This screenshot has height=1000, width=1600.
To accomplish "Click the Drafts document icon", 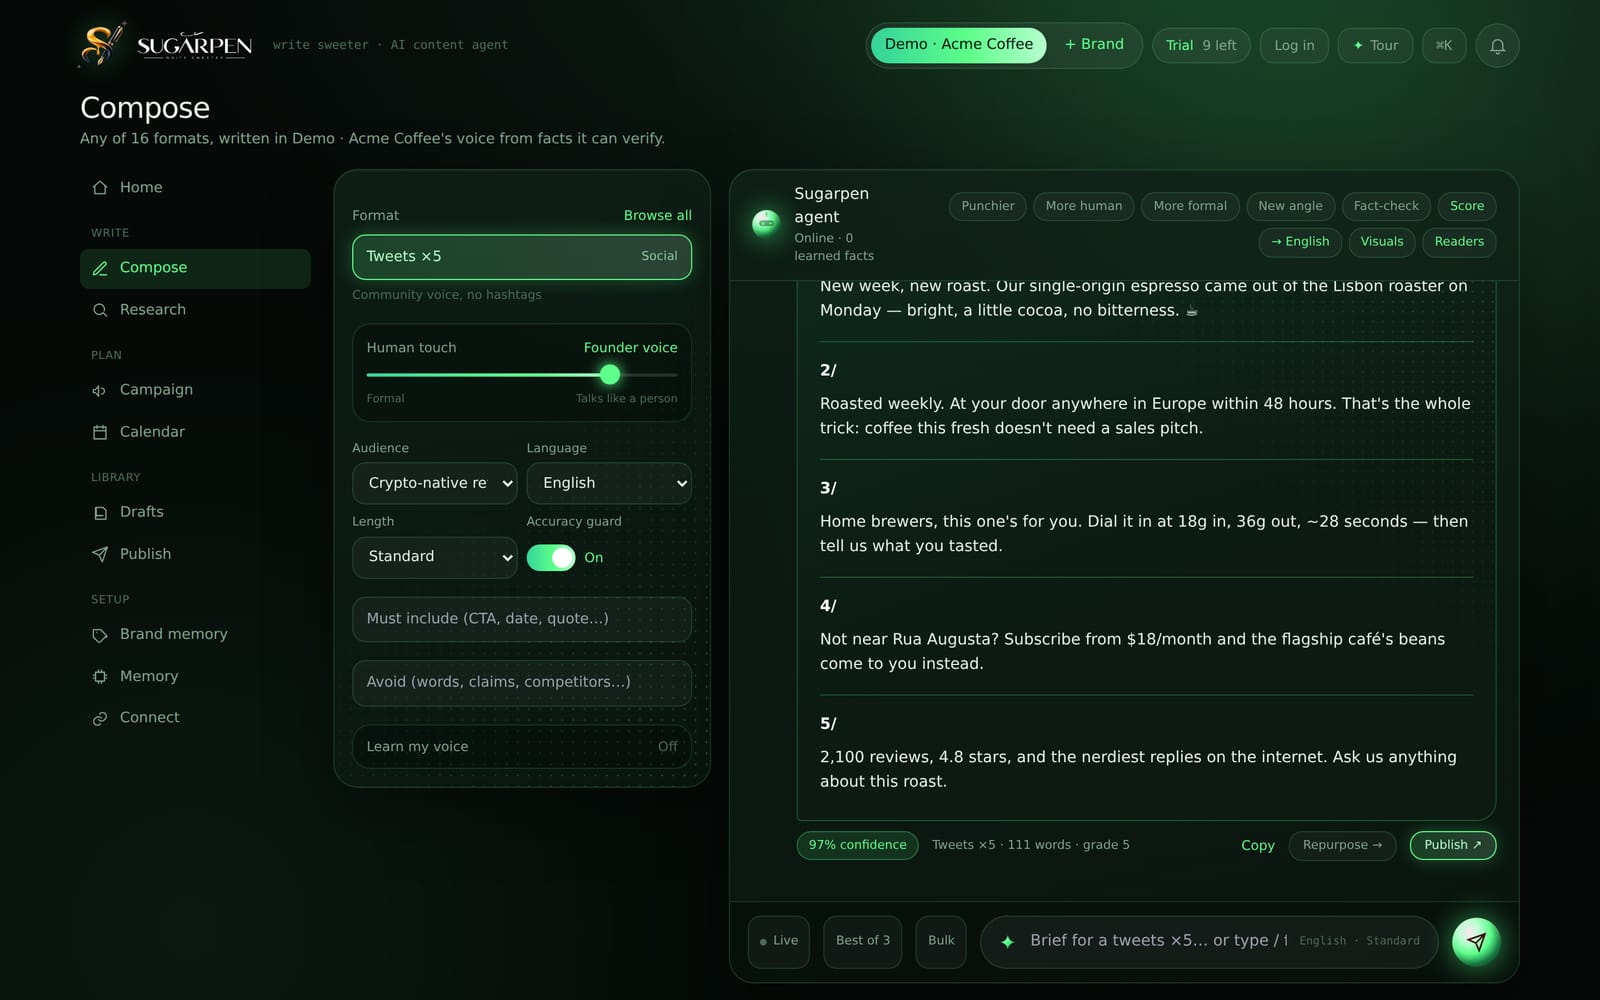I will click(x=100, y=512).
